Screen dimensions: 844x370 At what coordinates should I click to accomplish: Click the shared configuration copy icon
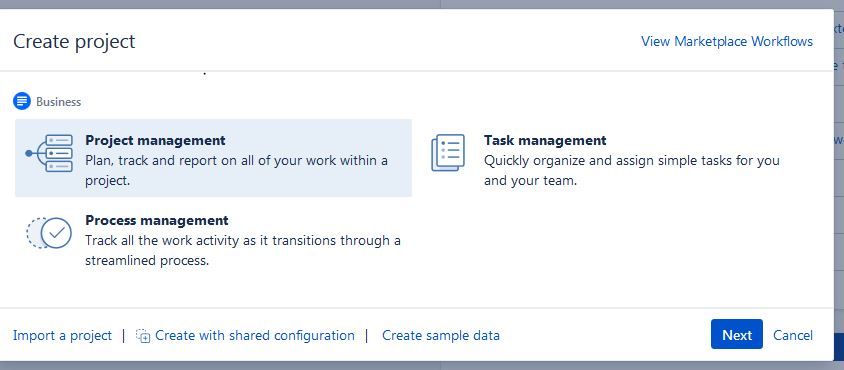tap(143, 336)
